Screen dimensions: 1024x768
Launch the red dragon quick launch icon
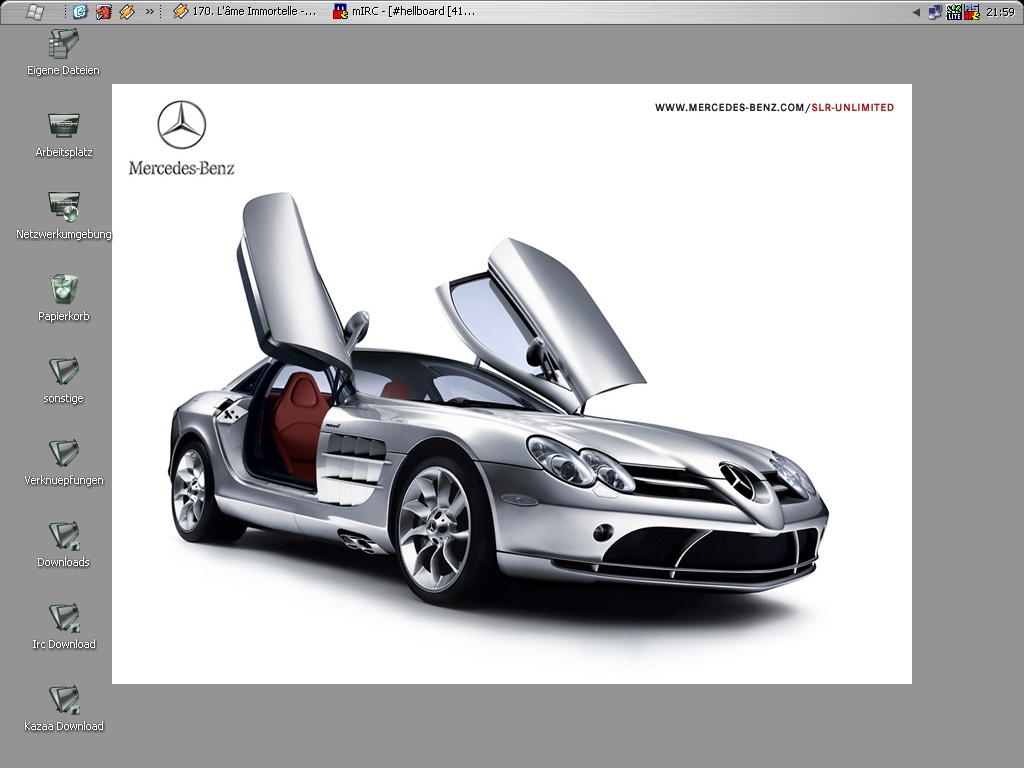pyautogui.click(x=103, y=12)
